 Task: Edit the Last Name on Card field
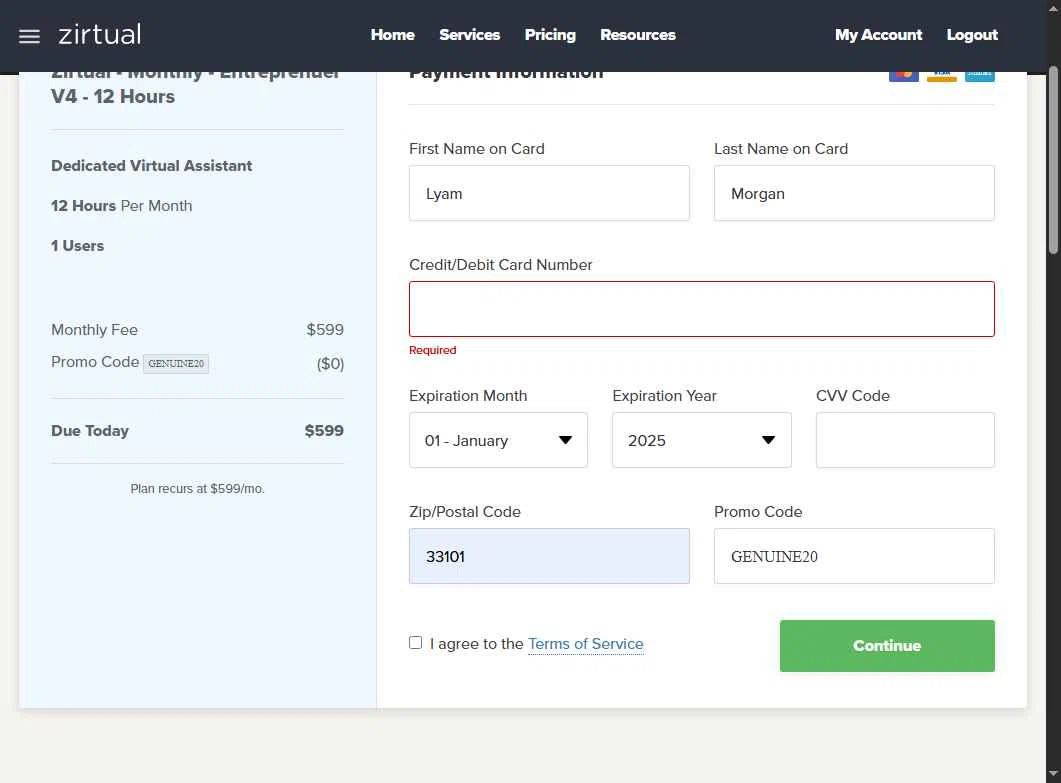854,193
